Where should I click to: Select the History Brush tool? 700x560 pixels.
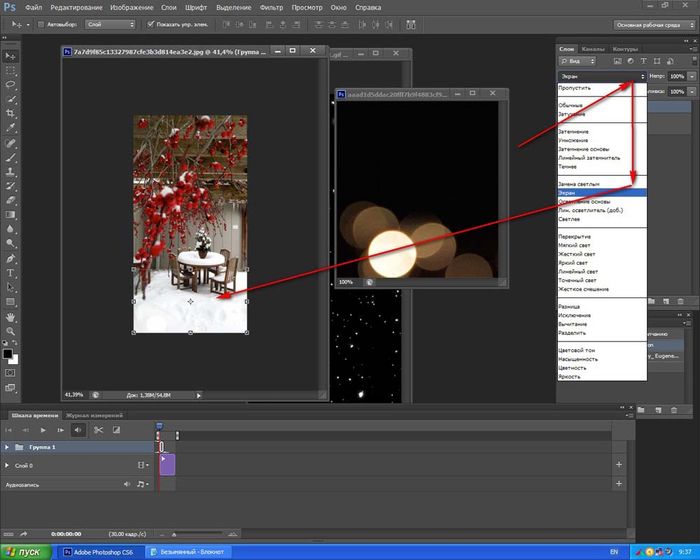pyautogui.click(x=10, y=186)
